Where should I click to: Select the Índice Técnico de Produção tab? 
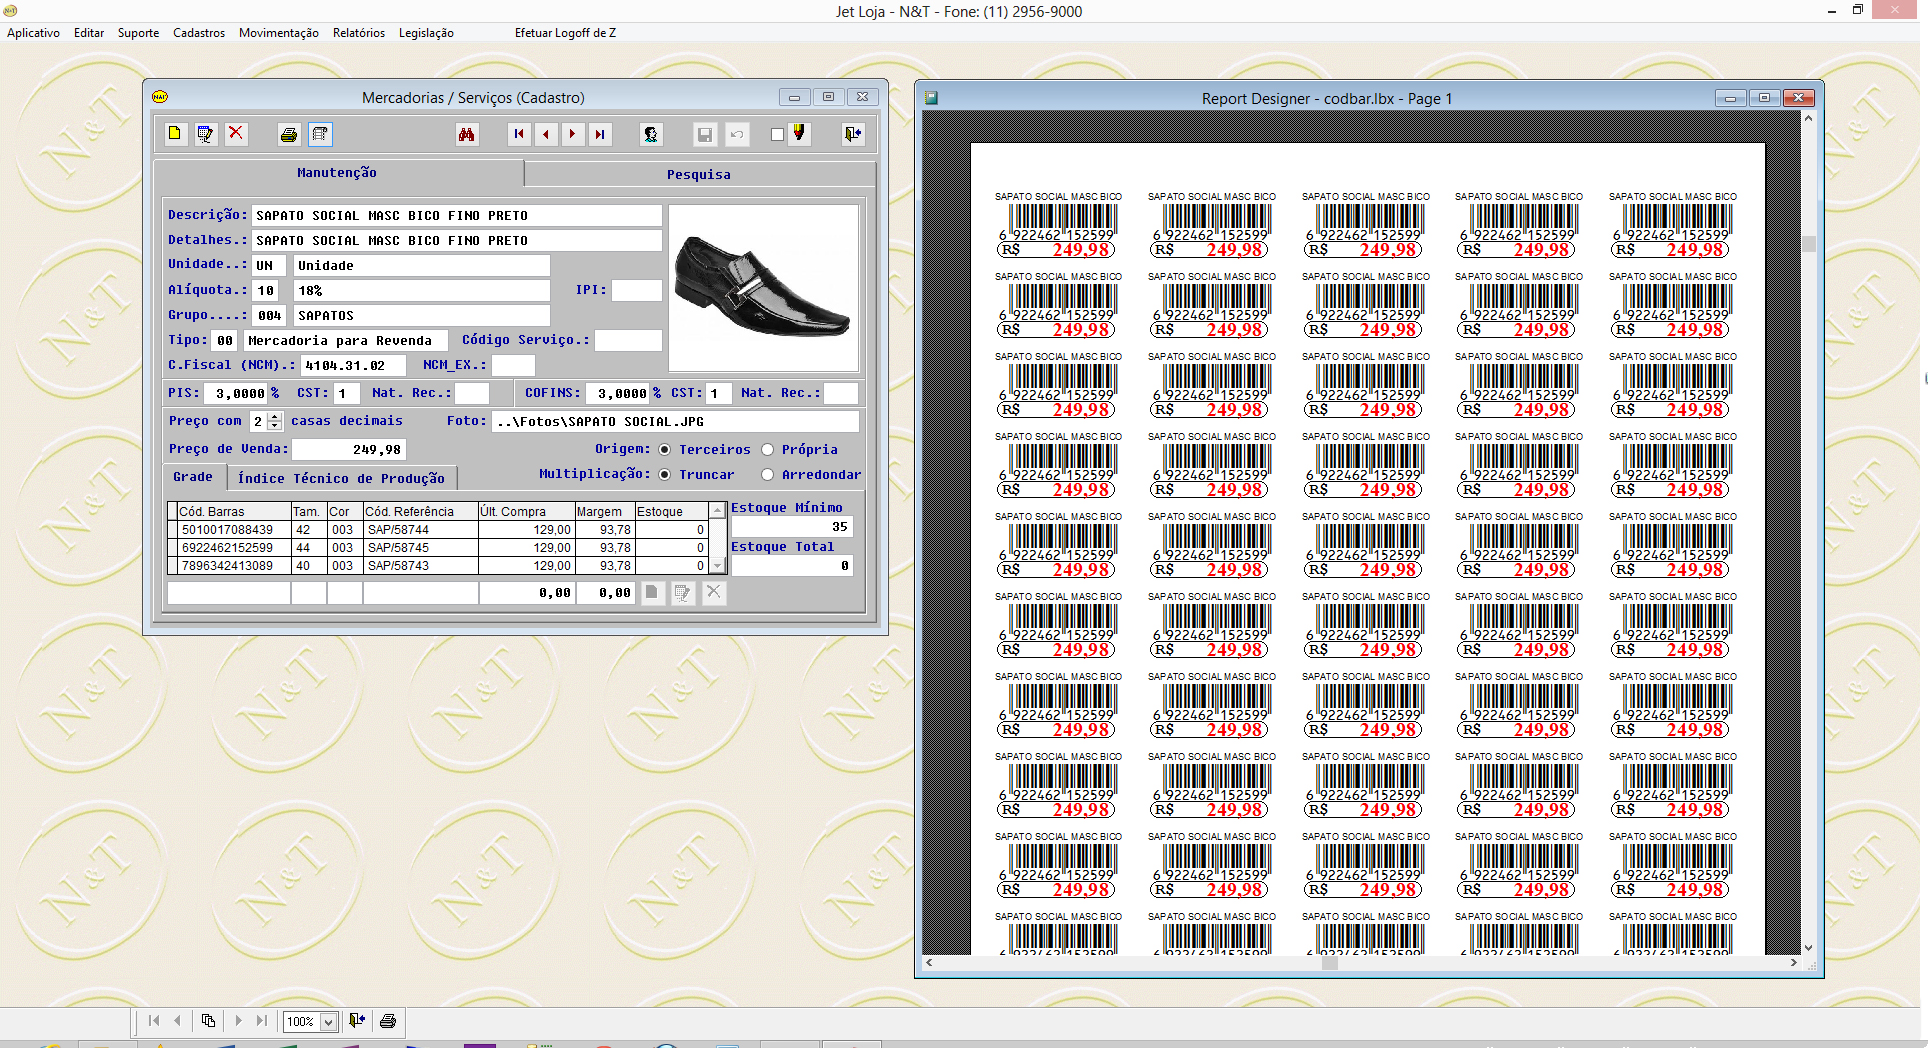point(341,479)
